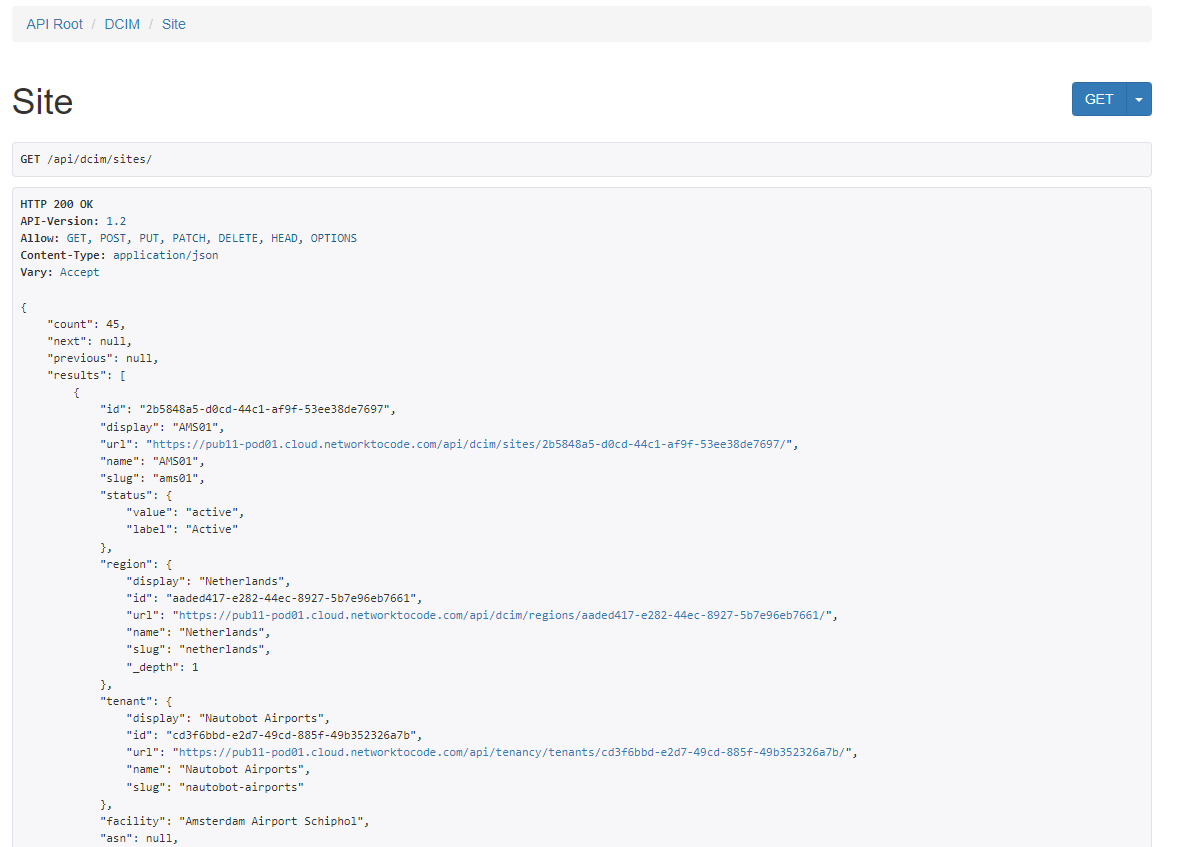Click the Amsterdam Airport Schiphol facility value

coord(275,821)
